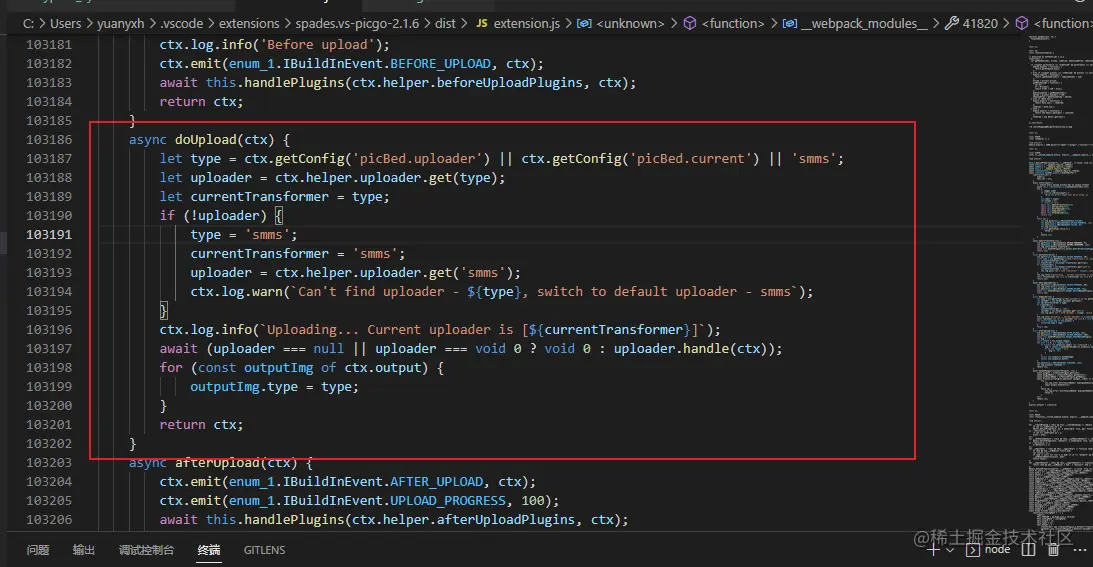Viewport: 1093px width, 567px height.
Task: Click 'AFTER_UPLOAD' enum constant
Action: (436, 481)
